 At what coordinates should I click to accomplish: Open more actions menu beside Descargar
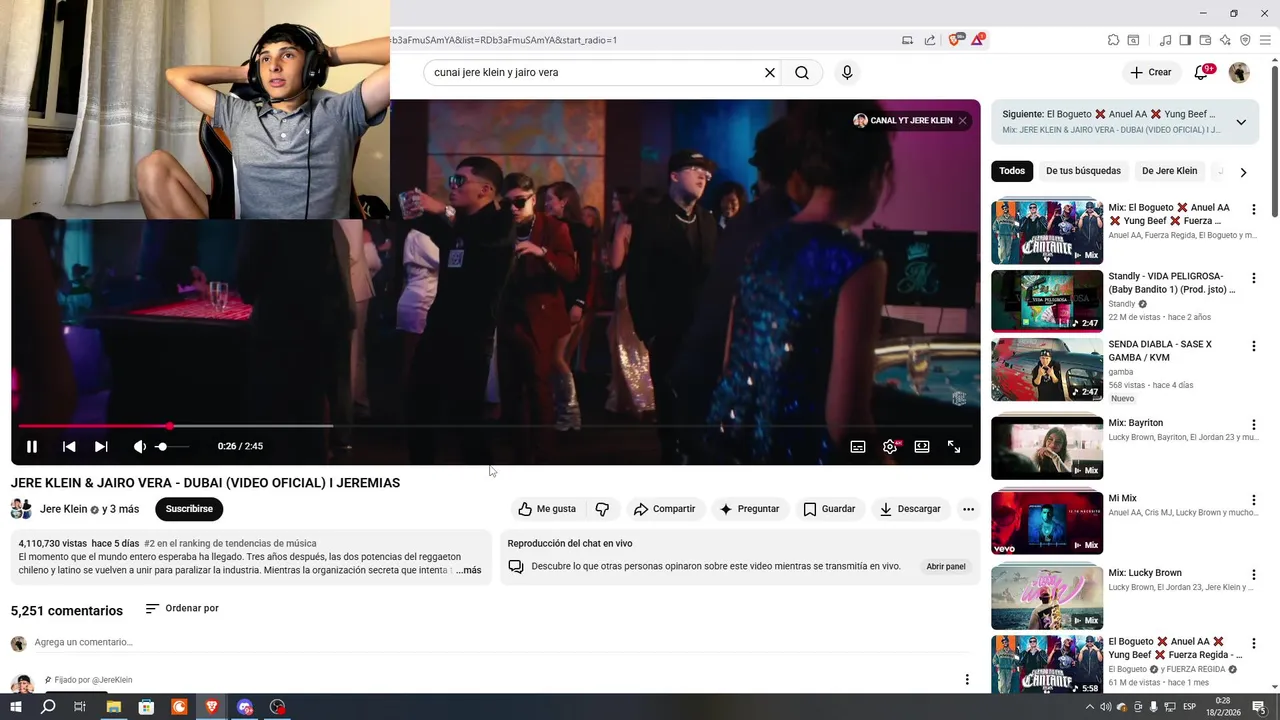968,509
